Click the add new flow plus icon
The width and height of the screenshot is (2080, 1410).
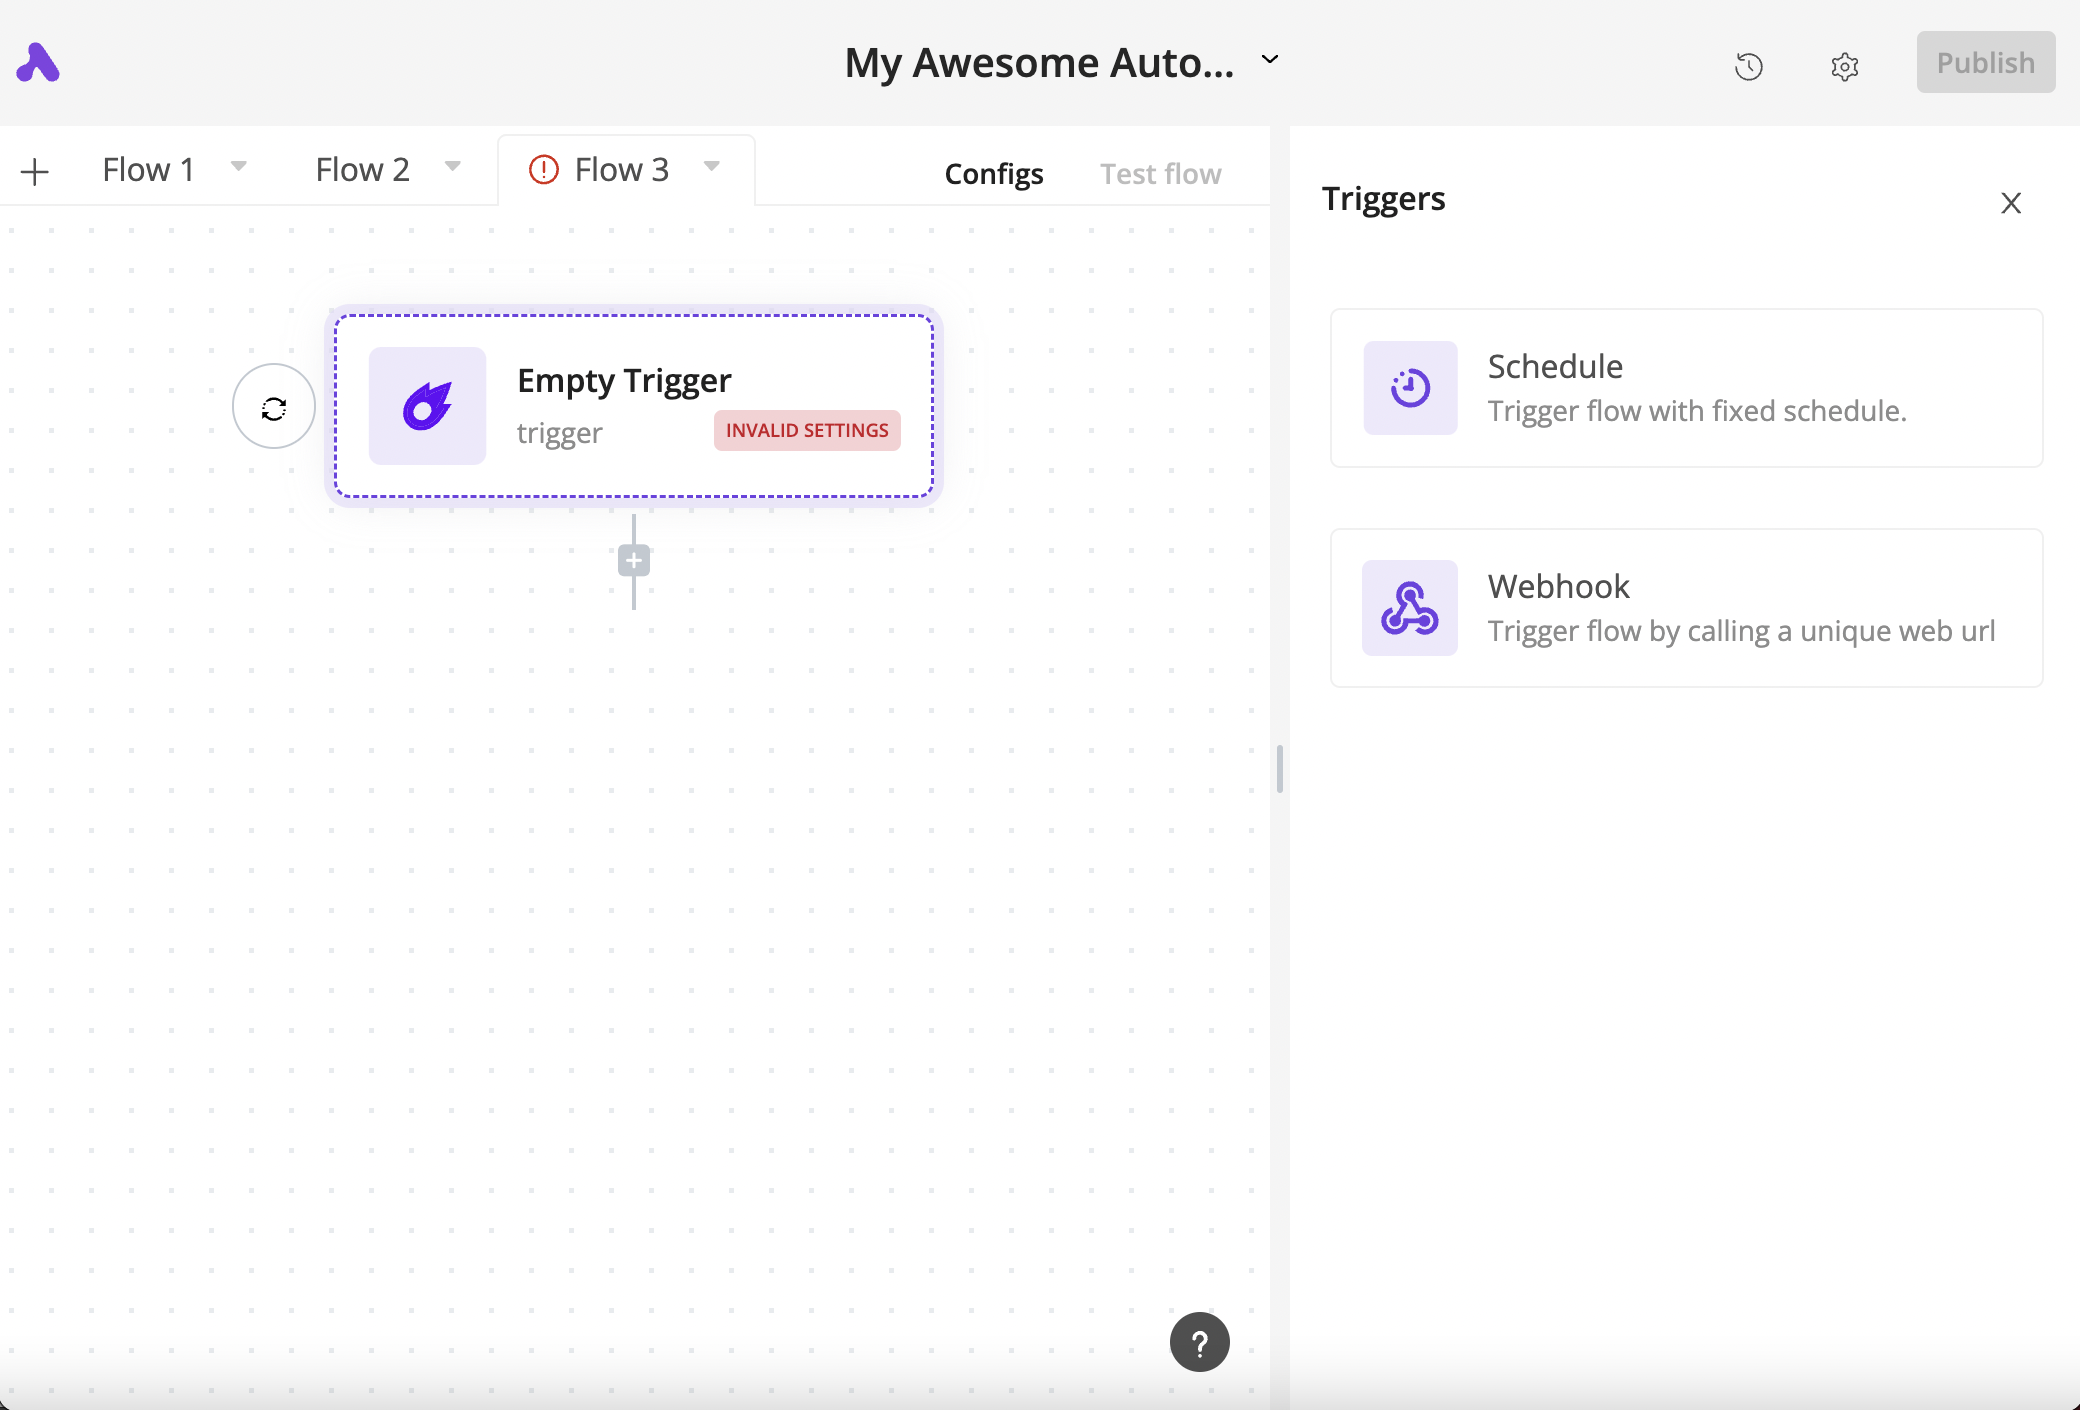tap(35, 172)
